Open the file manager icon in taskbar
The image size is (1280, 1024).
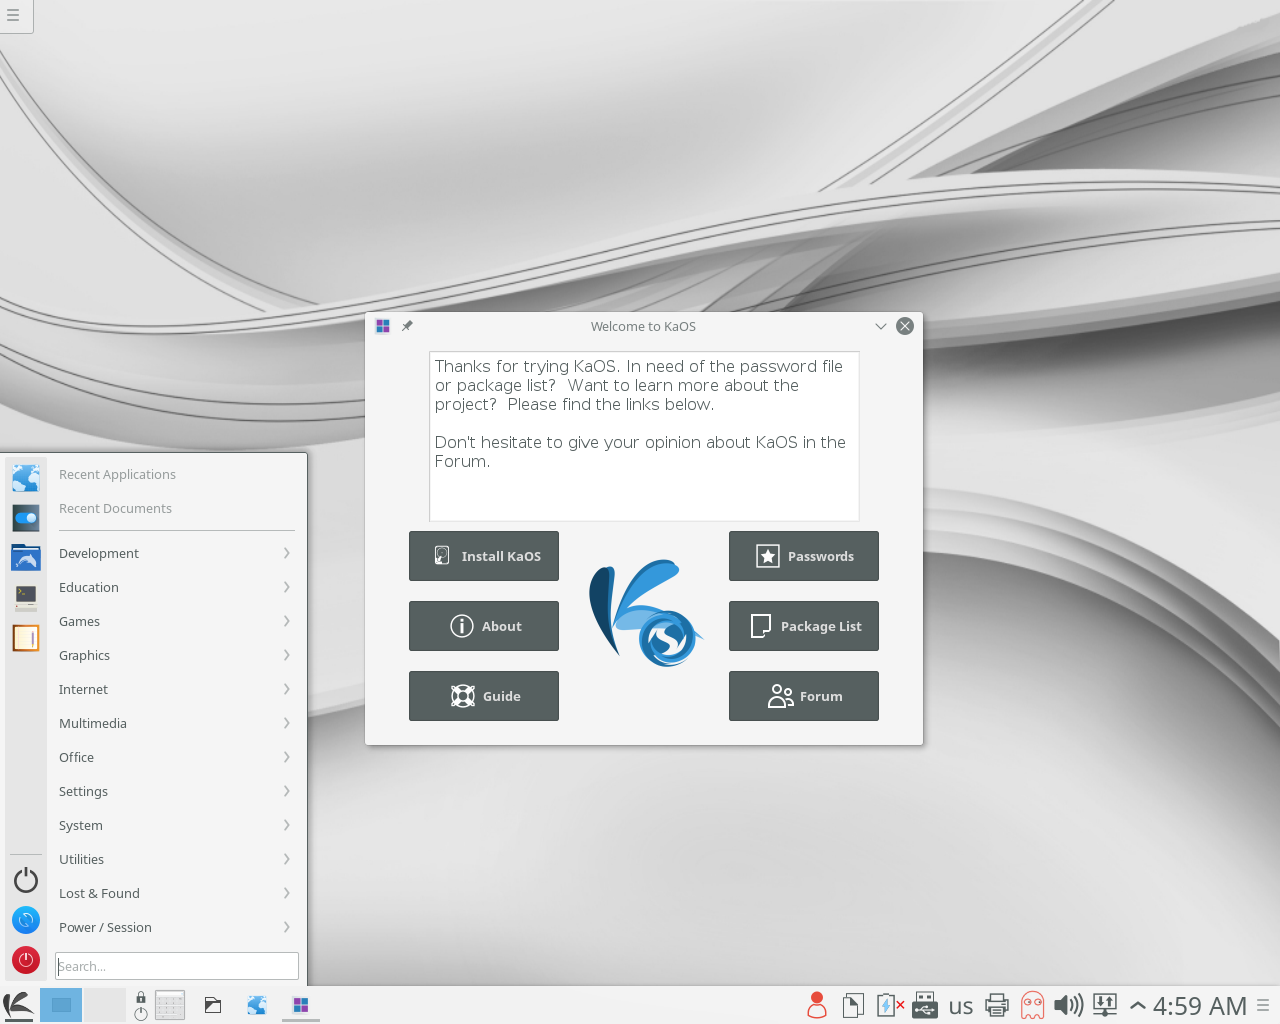213,1005
